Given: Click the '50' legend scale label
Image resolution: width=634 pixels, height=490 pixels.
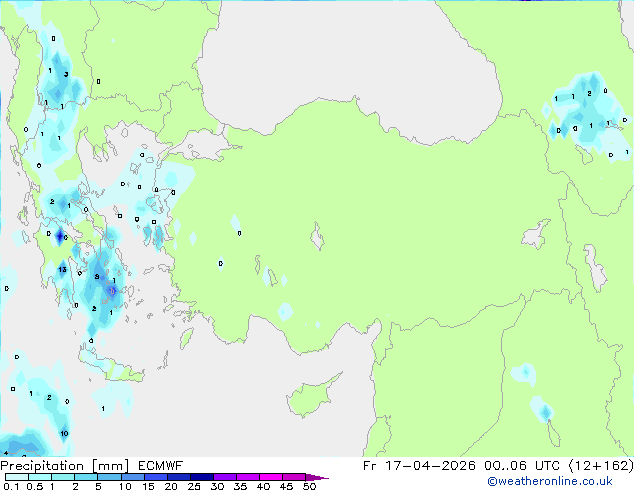Looking at the screenshot, I should tap(309, 486).
